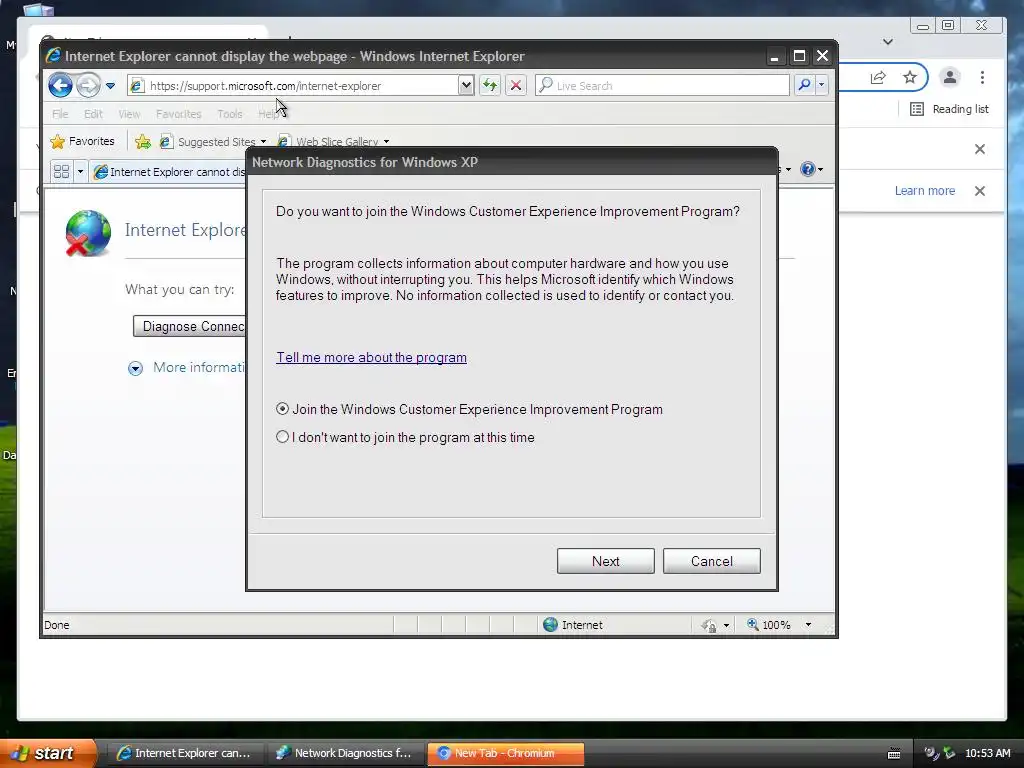Click the Chromium share icon
1024x768 pixels.
point(878,78)
